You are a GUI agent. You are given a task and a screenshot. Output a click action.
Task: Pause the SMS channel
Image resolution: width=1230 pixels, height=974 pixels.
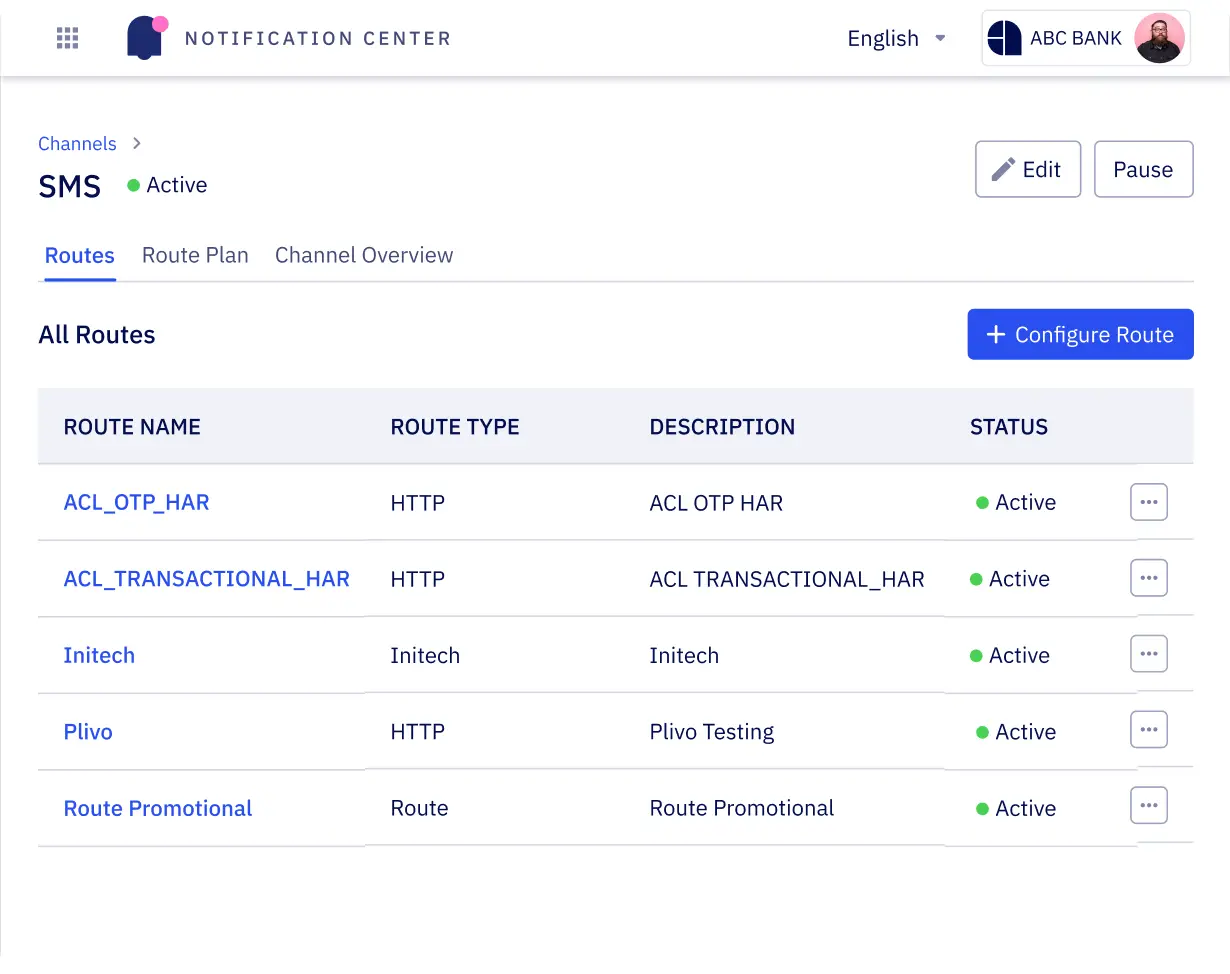(1144, 169)
